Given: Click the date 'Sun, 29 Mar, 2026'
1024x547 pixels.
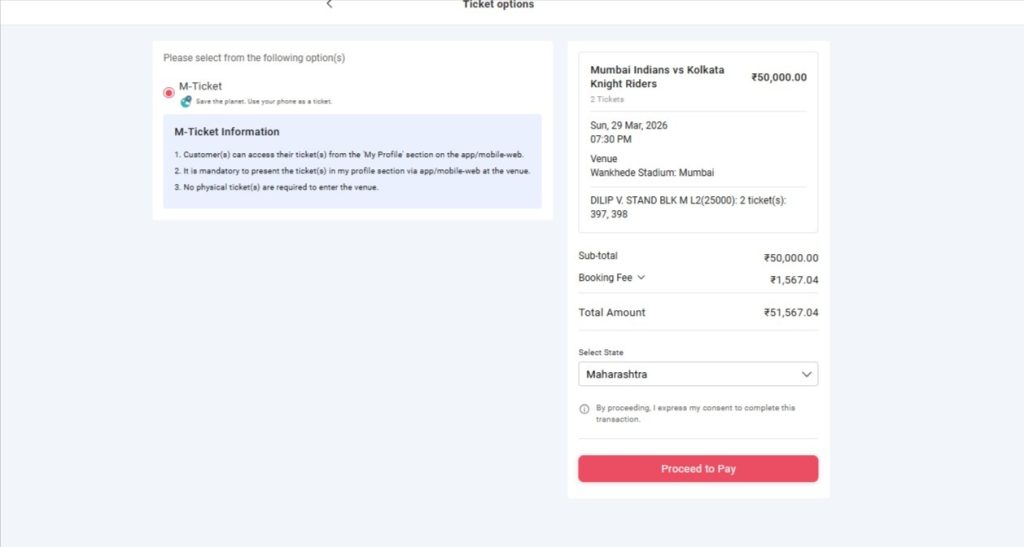Looking at the screenshot, I should pyautogui.click(x=629, y=125).
